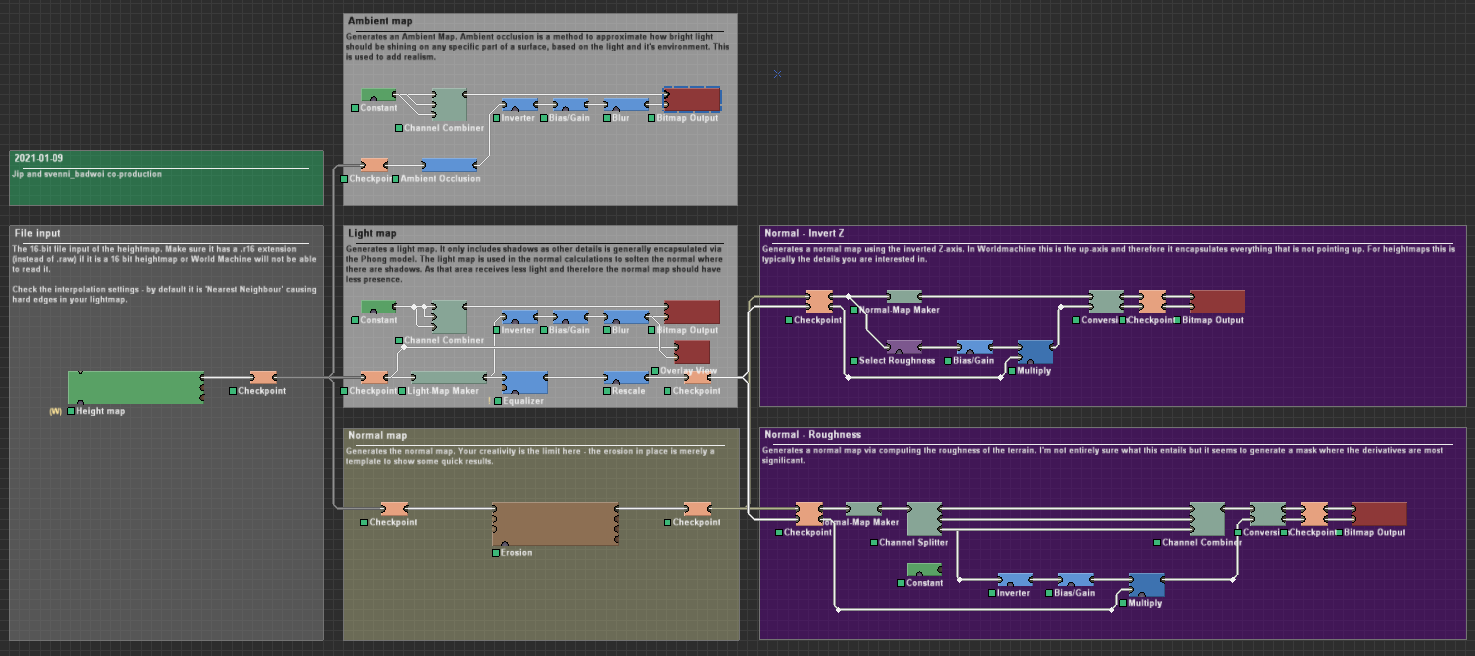Toggle green status square beside Height map label
1475x656 pixels.
72,411
